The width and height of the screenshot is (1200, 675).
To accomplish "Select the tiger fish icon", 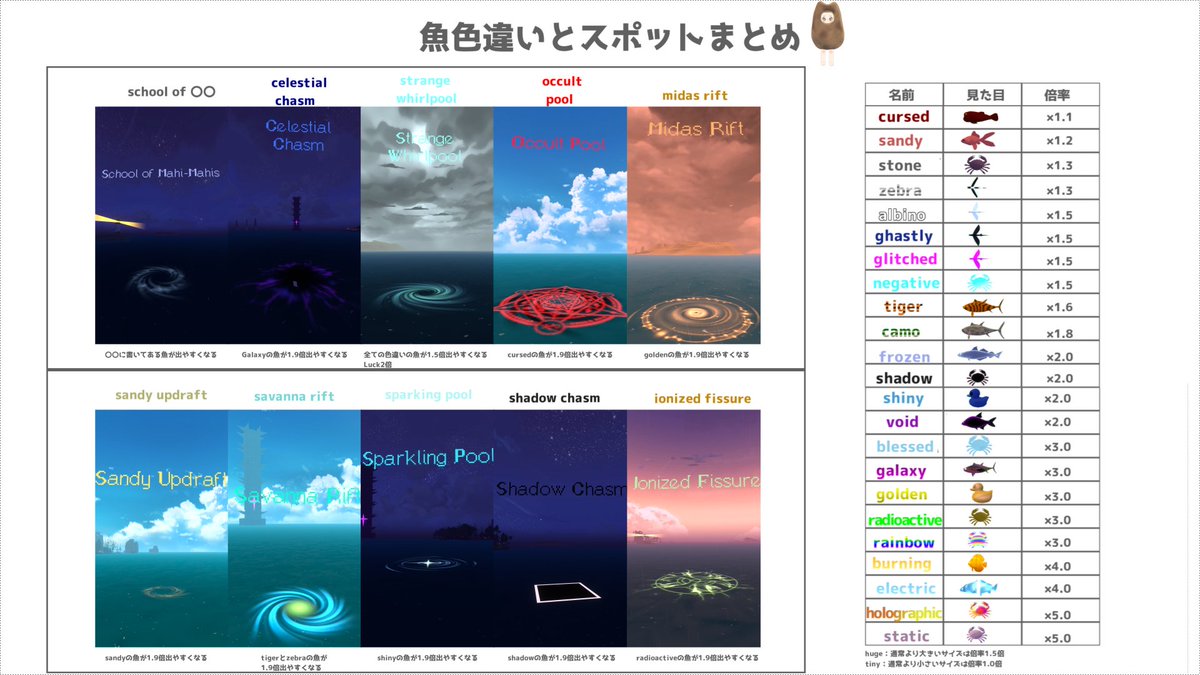I will [980, 304].
